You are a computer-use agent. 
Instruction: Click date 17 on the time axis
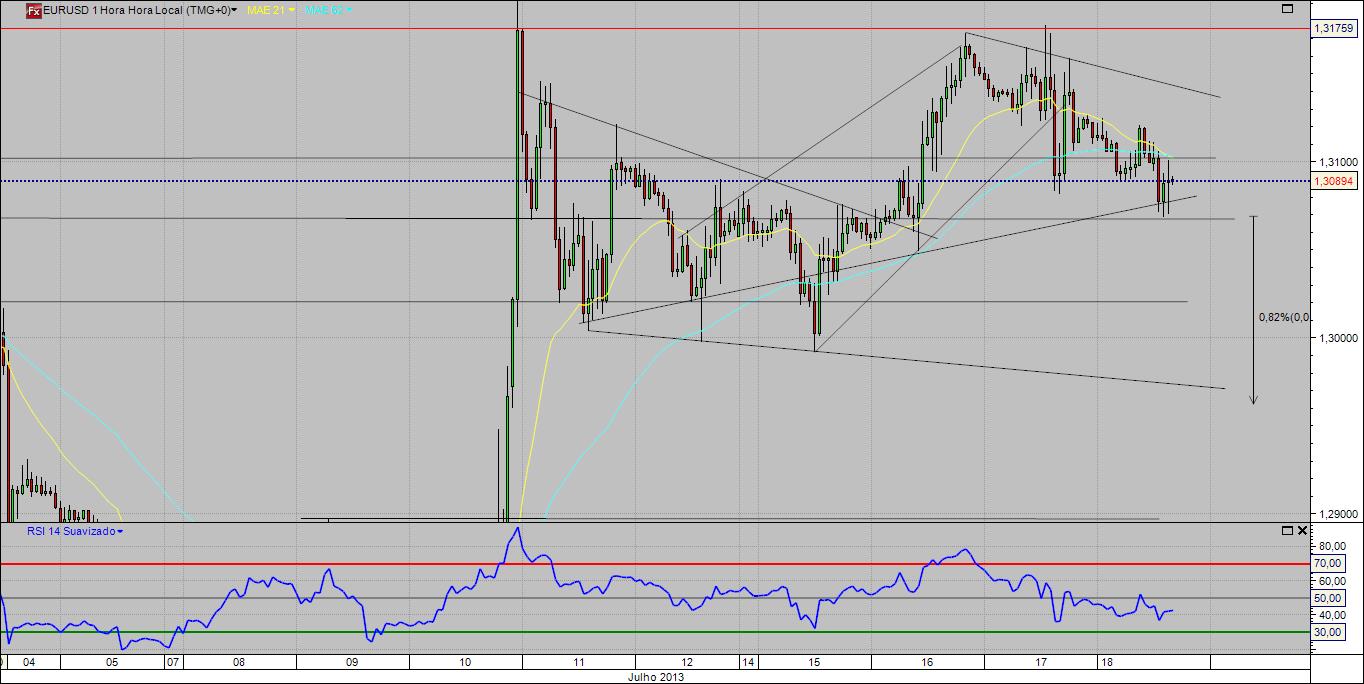(x=1041, y=662)
